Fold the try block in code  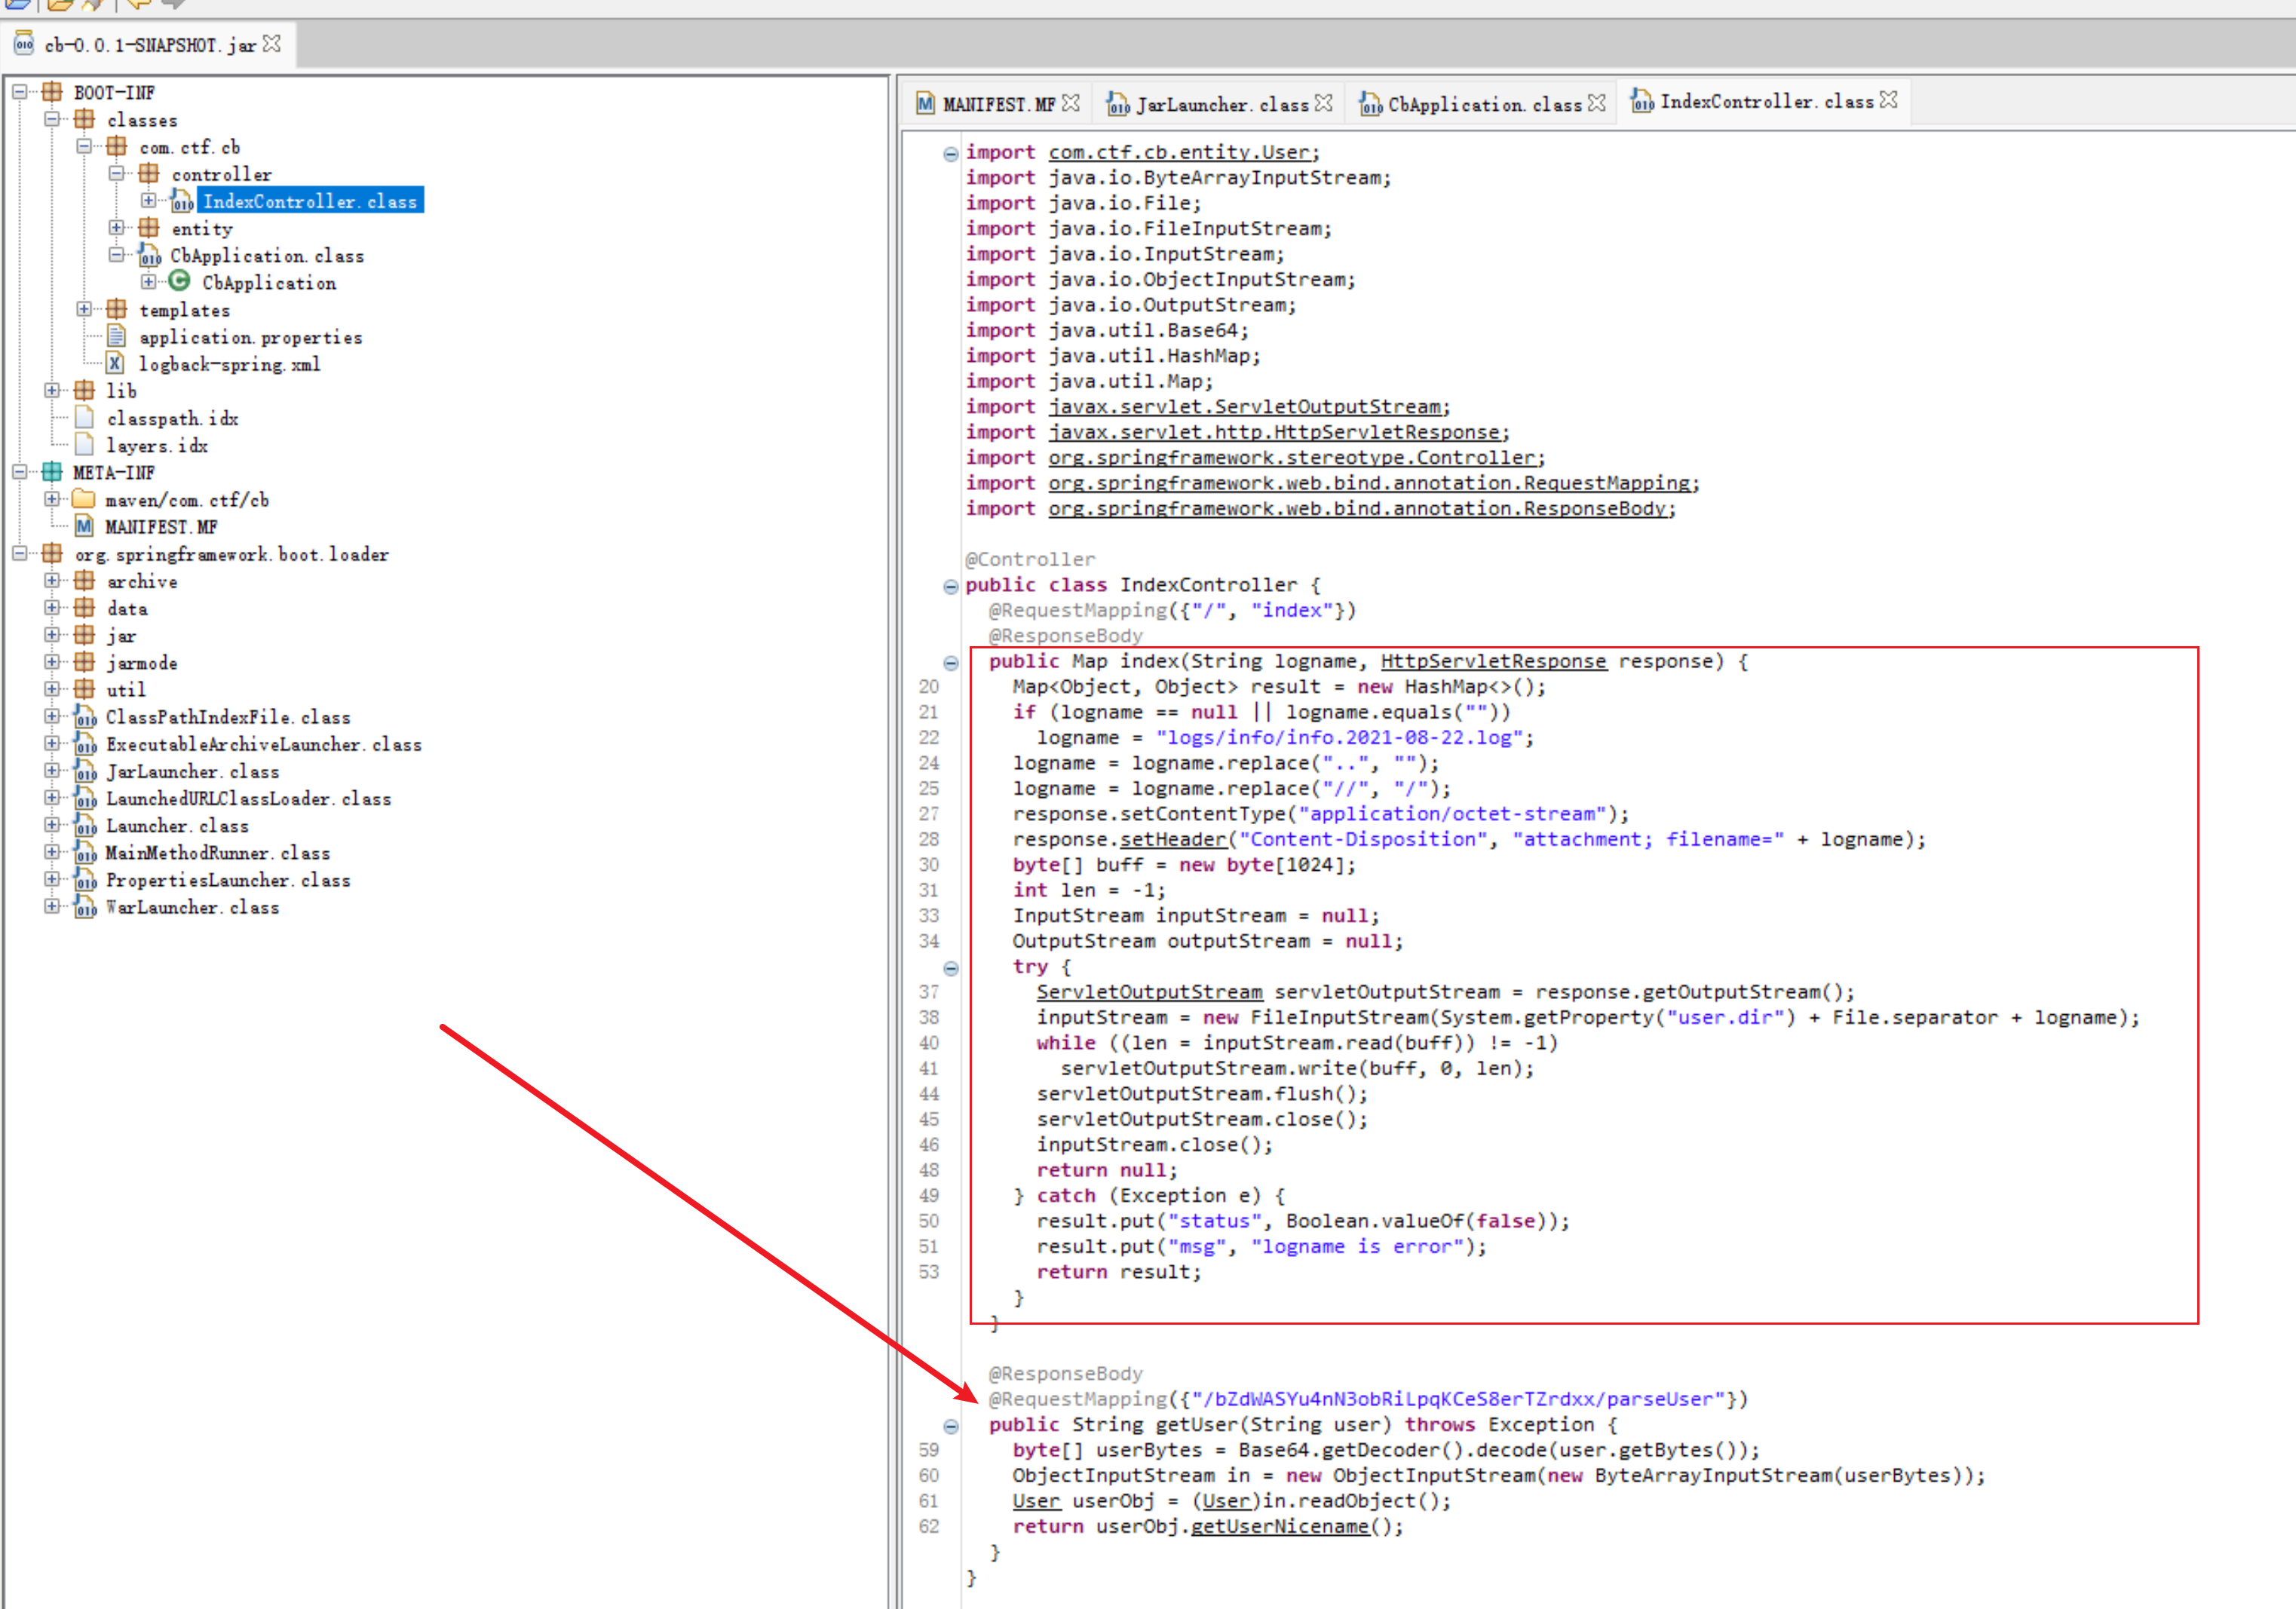pos(950,968)
